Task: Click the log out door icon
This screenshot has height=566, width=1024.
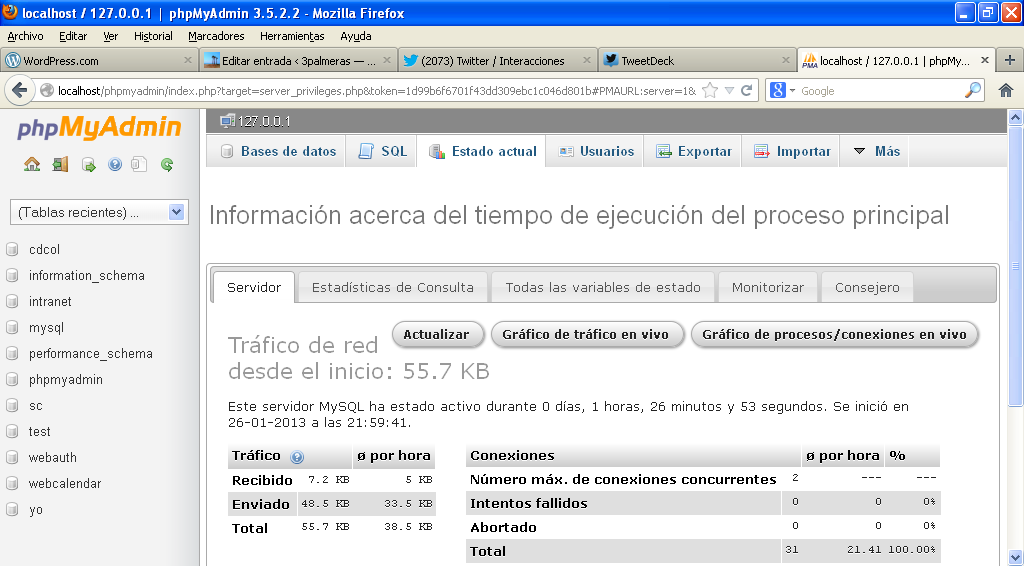Action: tap(60, 165)
